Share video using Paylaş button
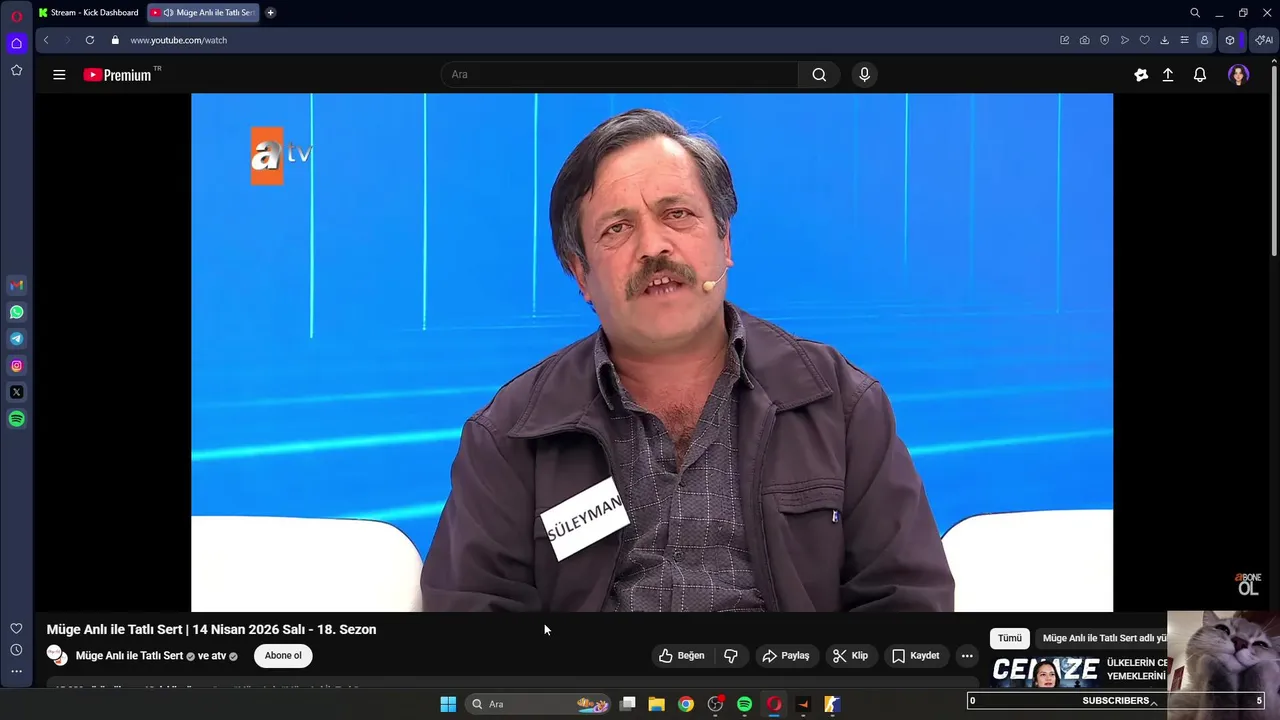Viewport: 1280px width, 720px height. coord(786,656)
